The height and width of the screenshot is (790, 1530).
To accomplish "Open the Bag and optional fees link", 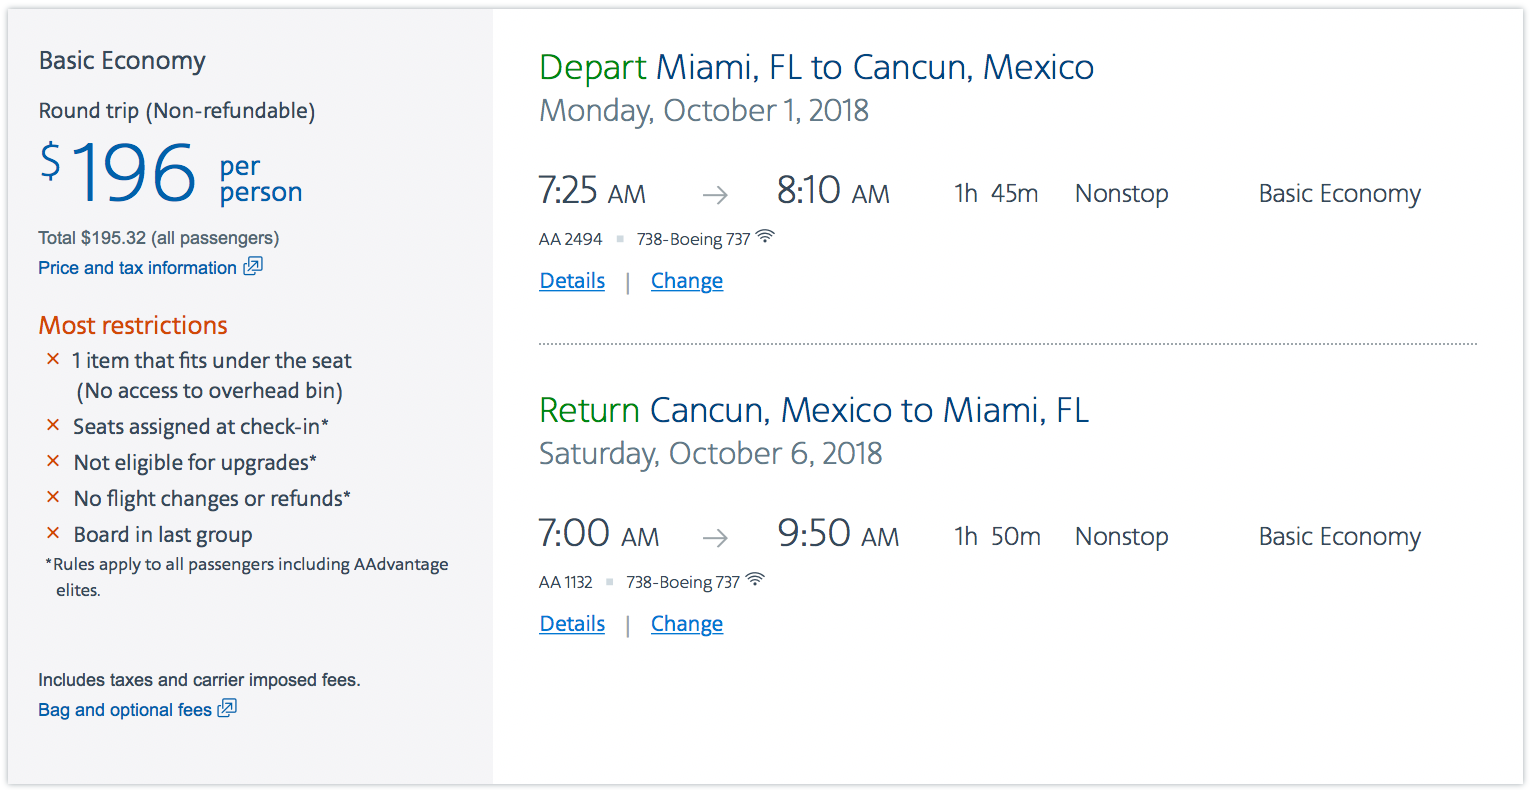I will point(125,710).
